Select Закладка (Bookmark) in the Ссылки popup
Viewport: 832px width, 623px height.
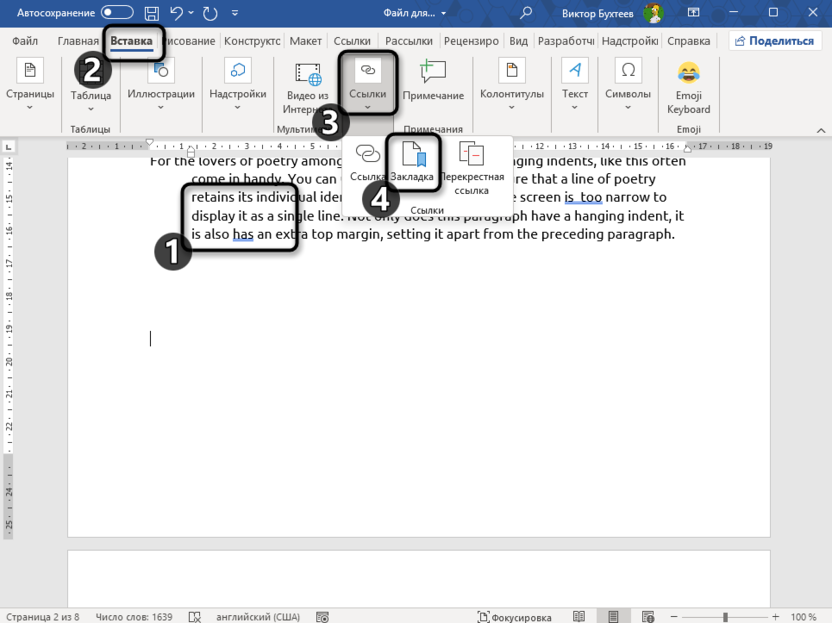[x=412, y=162]
